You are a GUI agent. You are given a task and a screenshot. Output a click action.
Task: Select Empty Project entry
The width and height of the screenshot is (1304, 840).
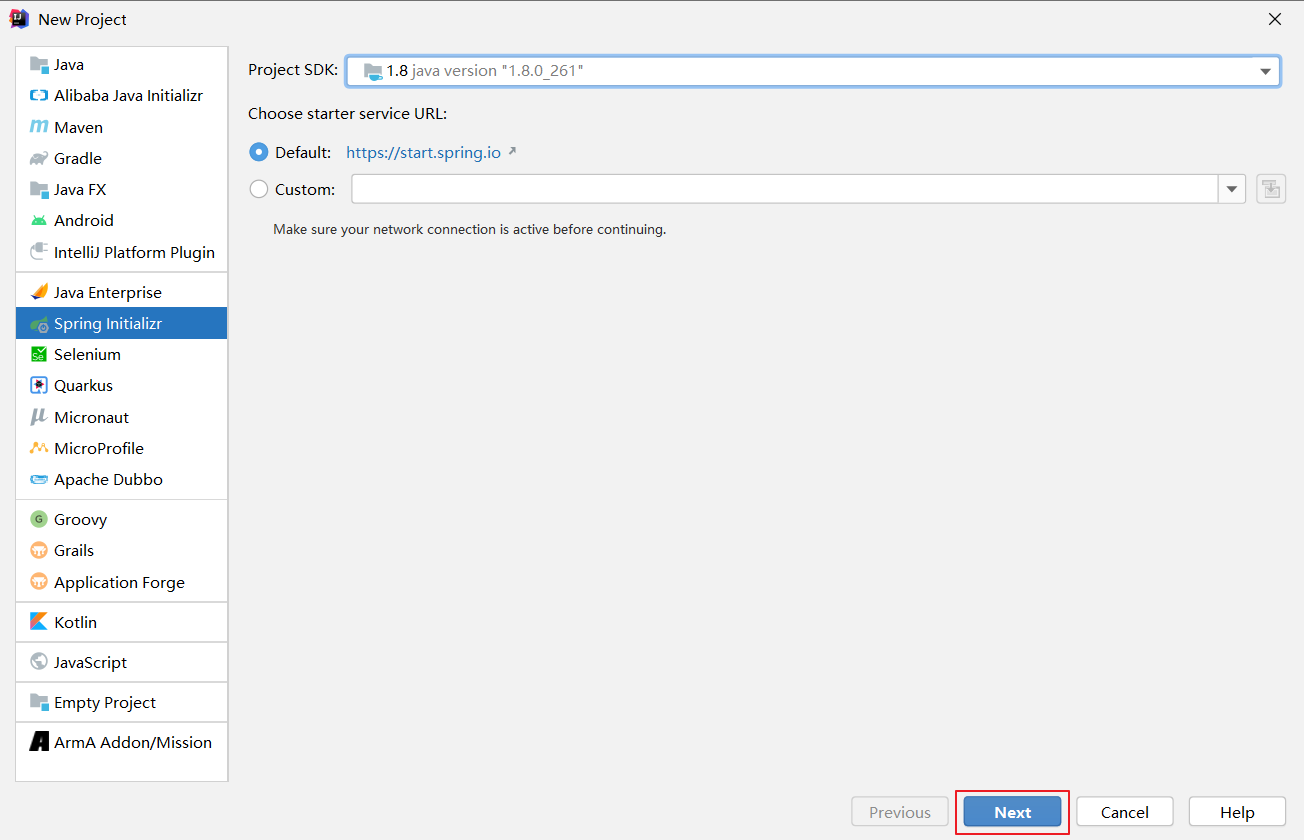[x=122, y=702]
